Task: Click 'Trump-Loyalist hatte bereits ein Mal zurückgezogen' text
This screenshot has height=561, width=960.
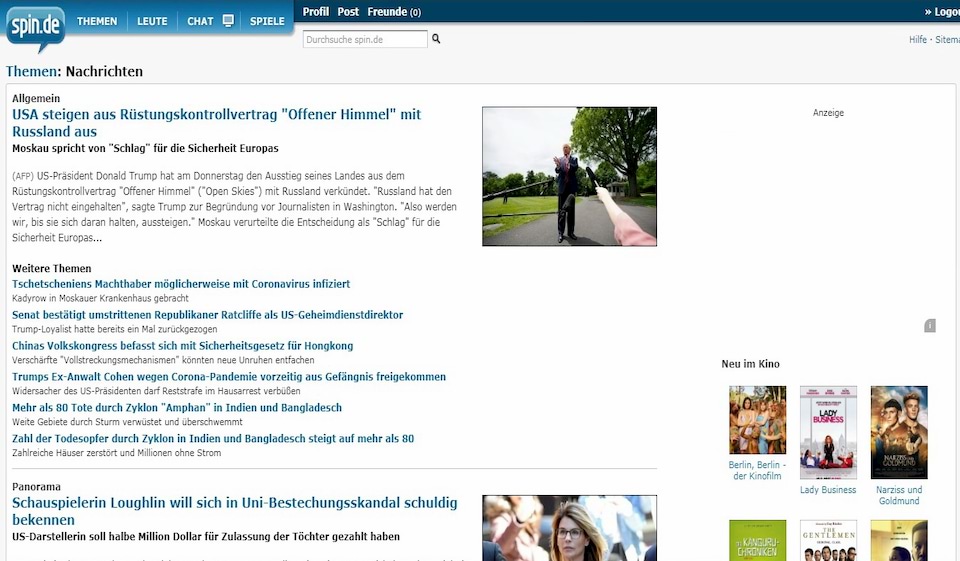Action: point(114,329)
